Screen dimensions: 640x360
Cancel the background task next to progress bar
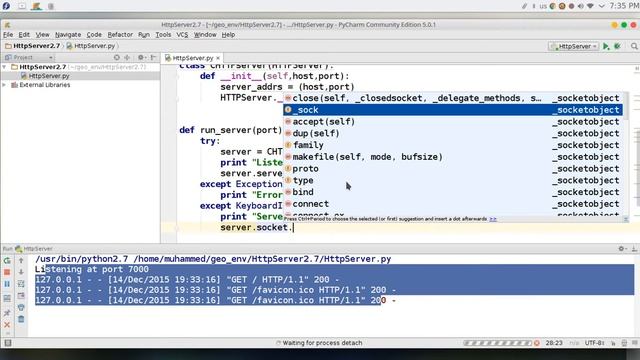(537, 343)
